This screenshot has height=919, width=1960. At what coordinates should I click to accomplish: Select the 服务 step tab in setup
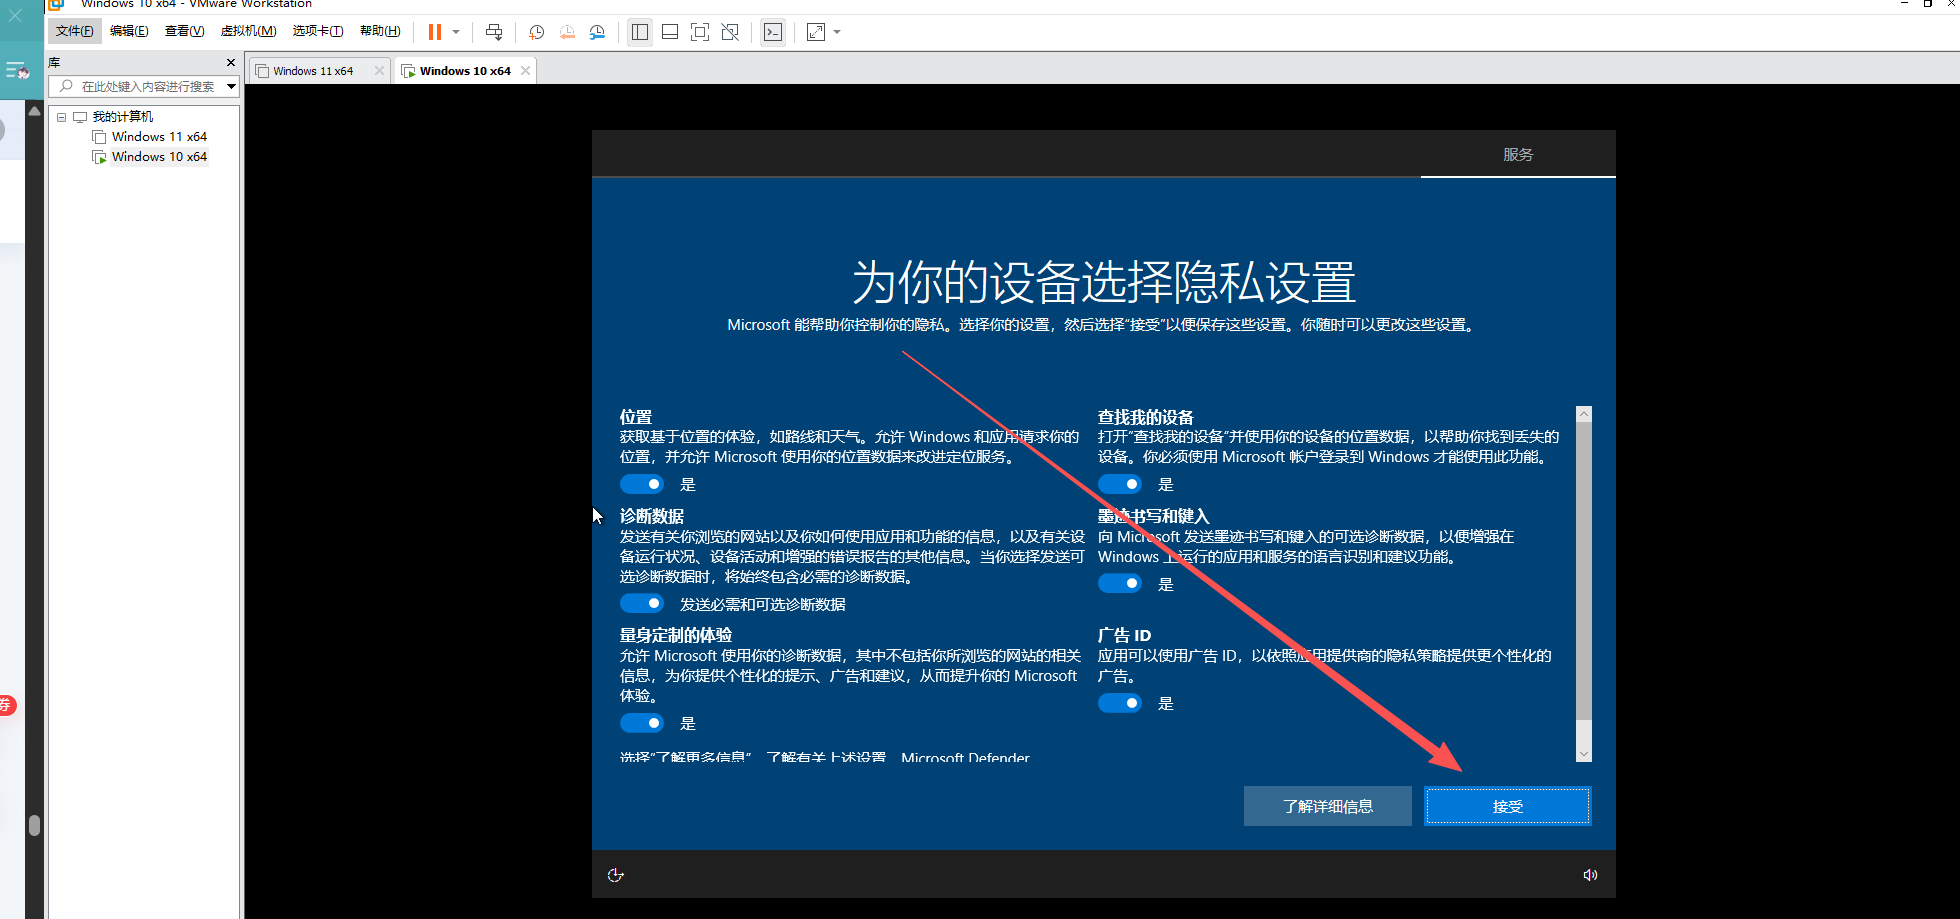point(1518,155)
